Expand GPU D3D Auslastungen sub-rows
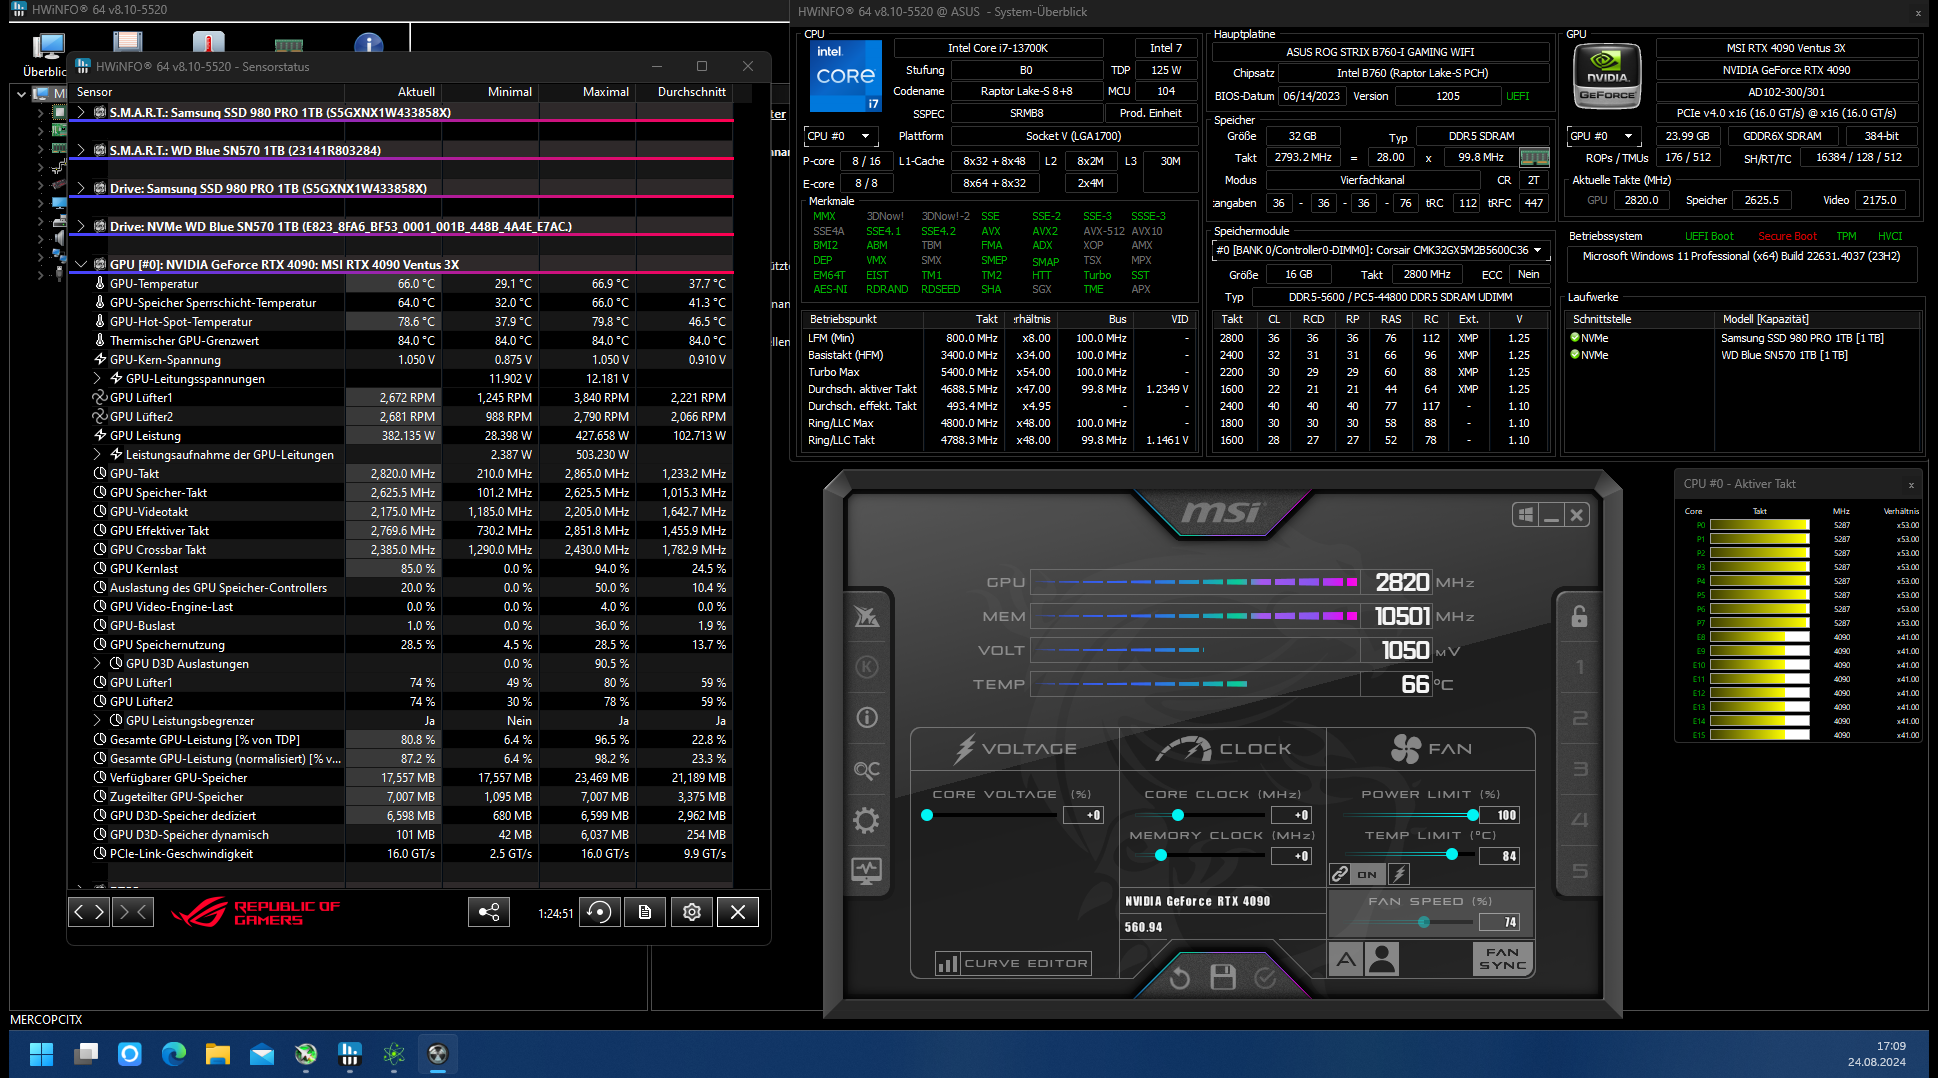 pyautogui.click(x=98, y=664)
